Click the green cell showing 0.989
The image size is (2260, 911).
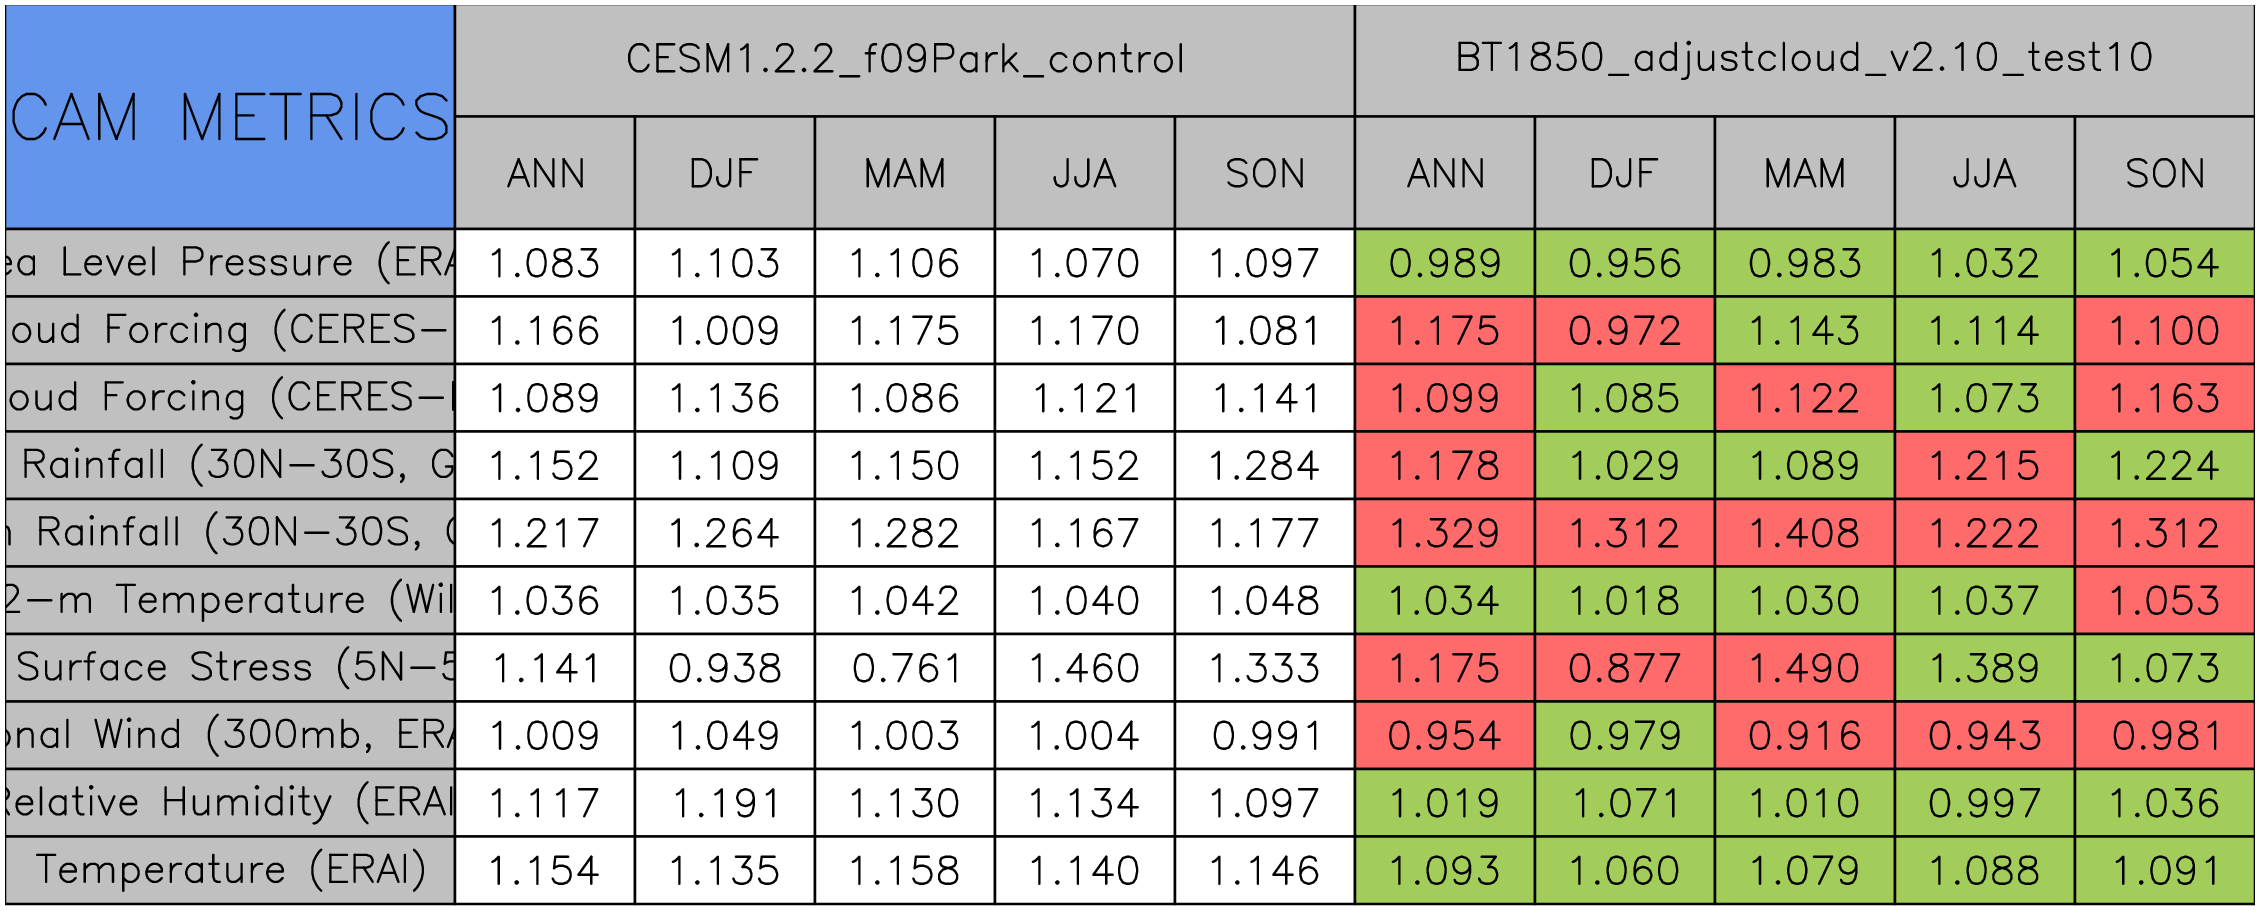[1445, 263]
